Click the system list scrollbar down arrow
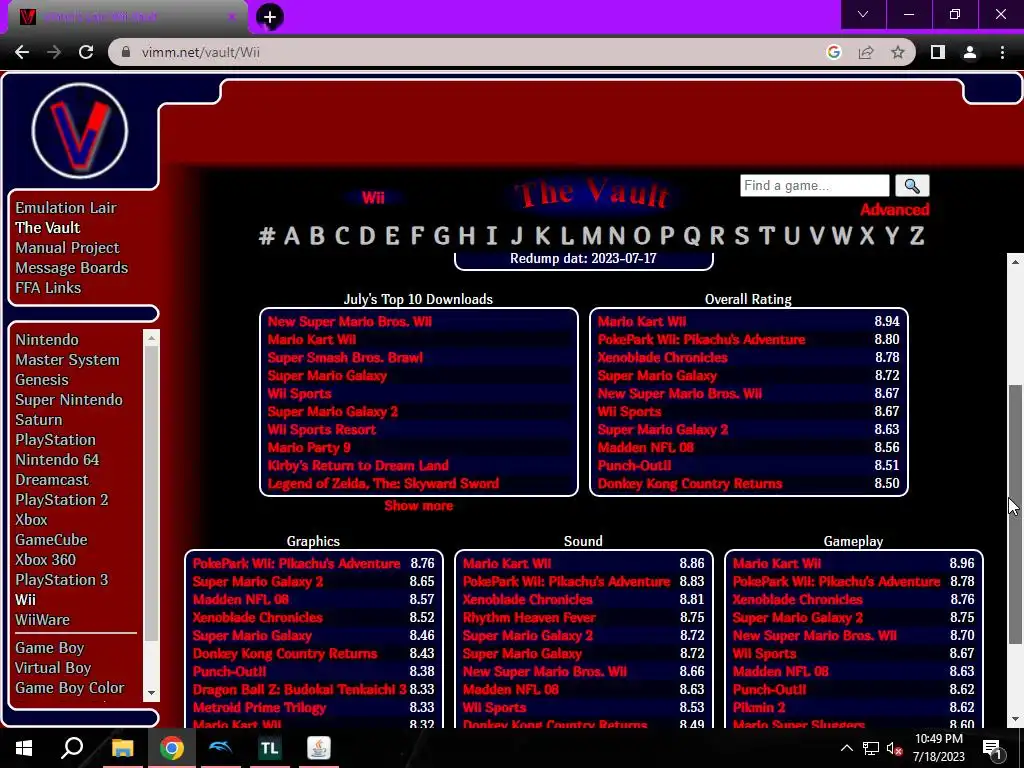Viewport: 1024px width, 768px height. point(152,693)
